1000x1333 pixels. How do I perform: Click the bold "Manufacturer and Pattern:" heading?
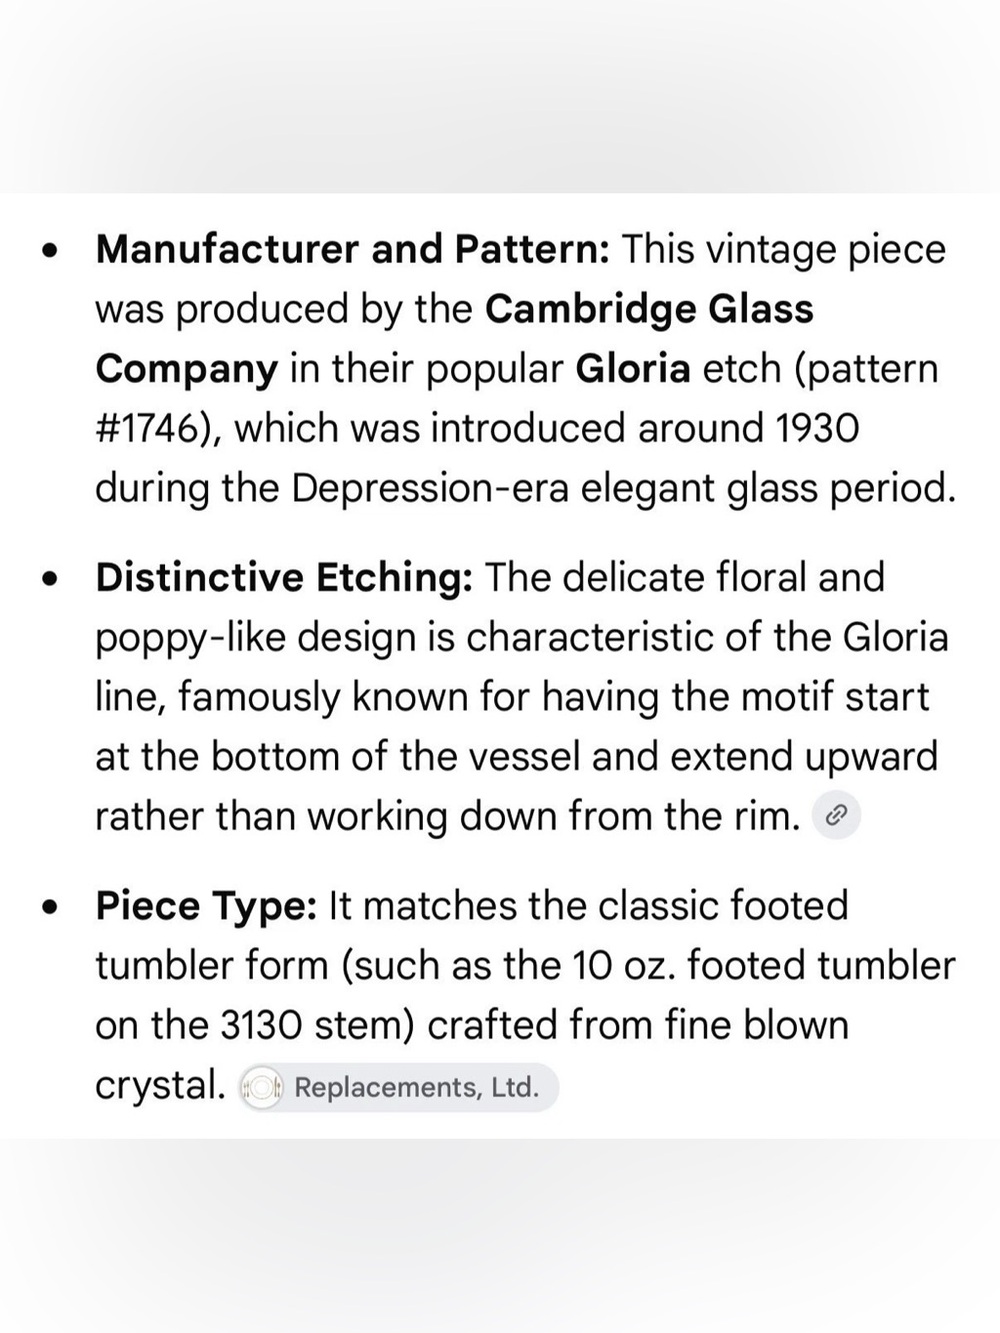(x=352, y=249)
